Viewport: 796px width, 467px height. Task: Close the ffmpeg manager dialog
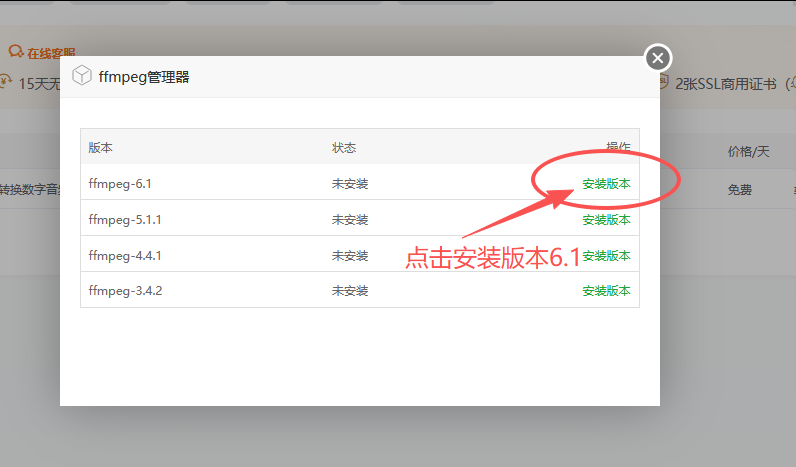[657, 58]
